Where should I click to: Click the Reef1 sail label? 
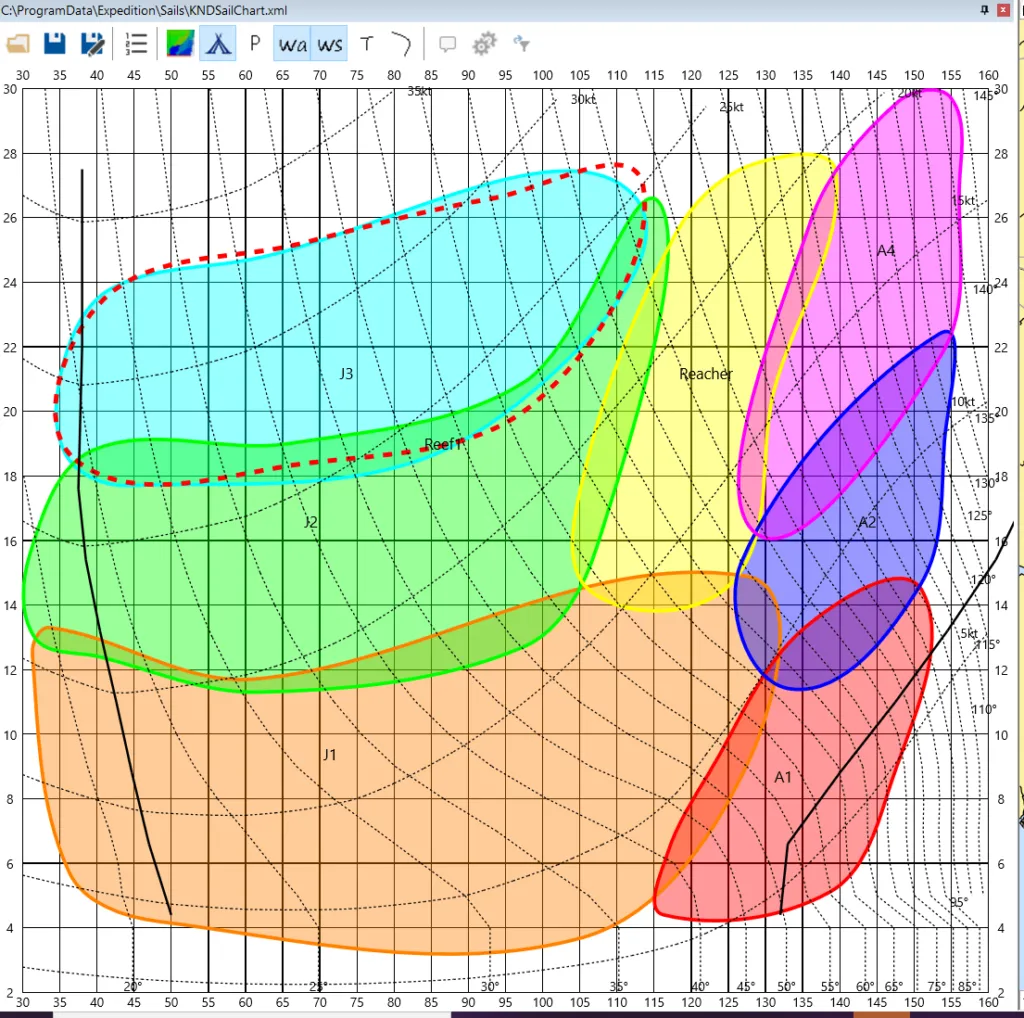[x=443, y=445]
